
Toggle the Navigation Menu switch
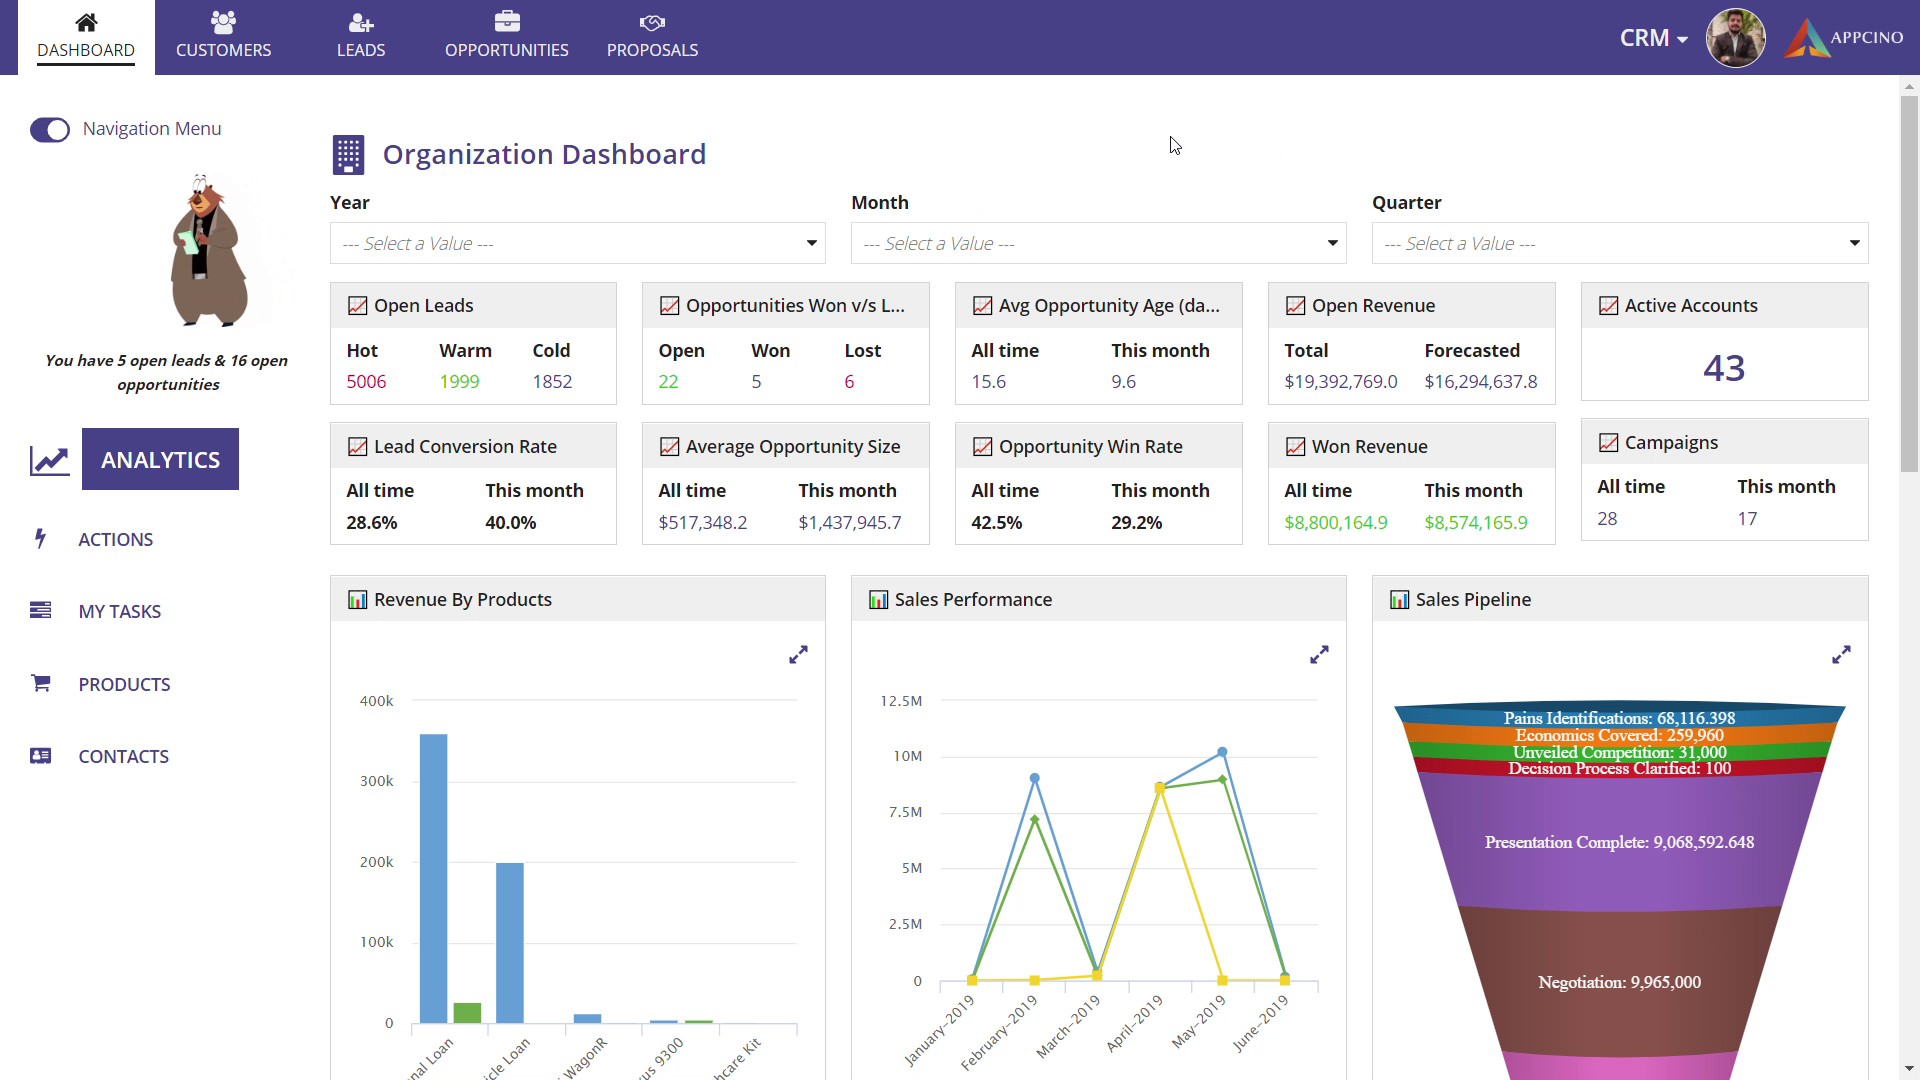click(50, 130)
